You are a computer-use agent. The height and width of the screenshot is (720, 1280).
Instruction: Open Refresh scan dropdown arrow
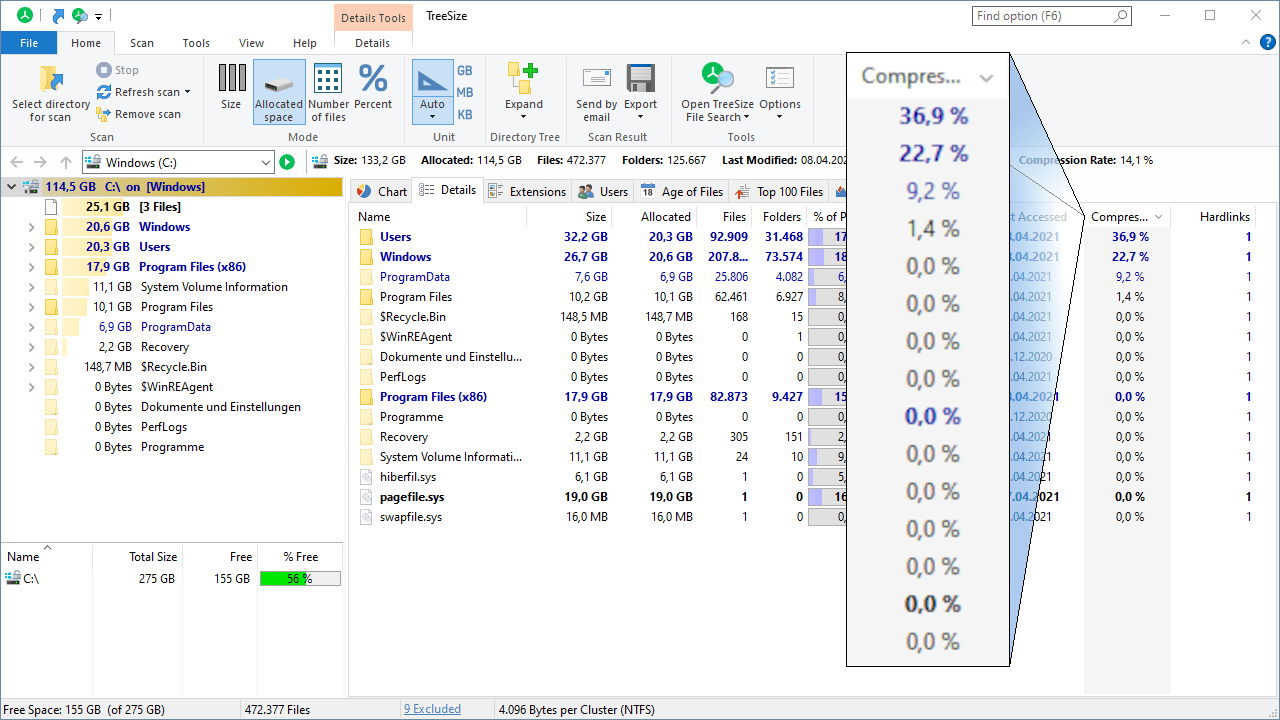pyautogui.click(x=187, y=92)
